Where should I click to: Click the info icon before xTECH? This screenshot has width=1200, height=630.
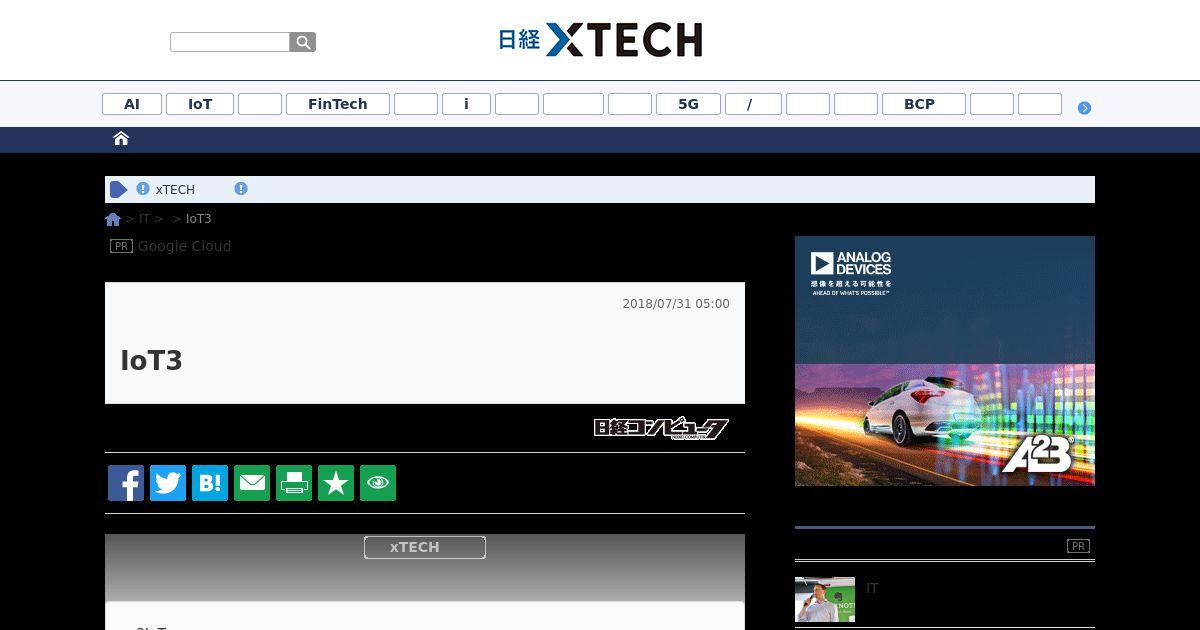tap(143, 189)
